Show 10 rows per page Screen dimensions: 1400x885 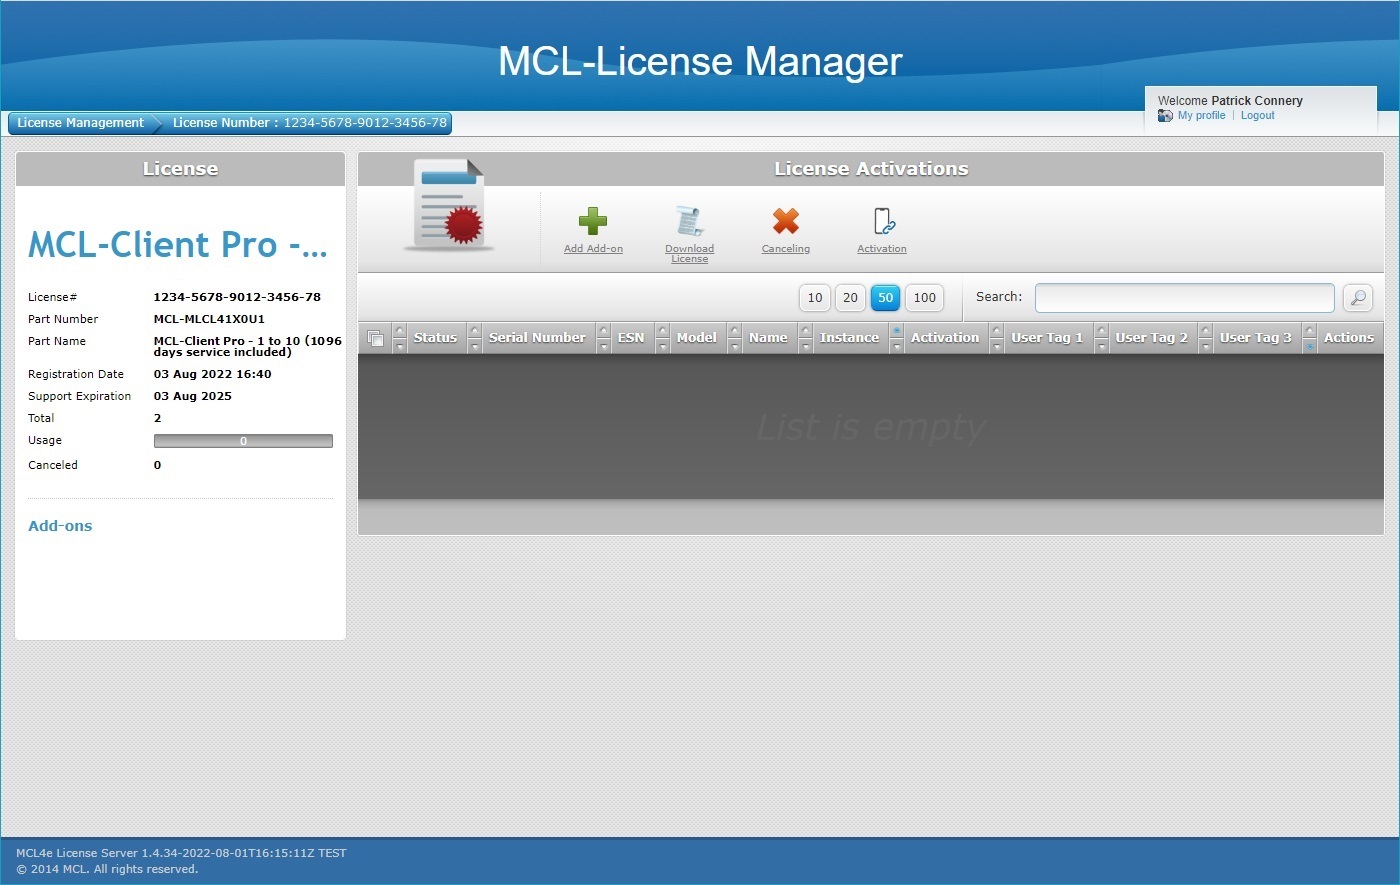815,297
